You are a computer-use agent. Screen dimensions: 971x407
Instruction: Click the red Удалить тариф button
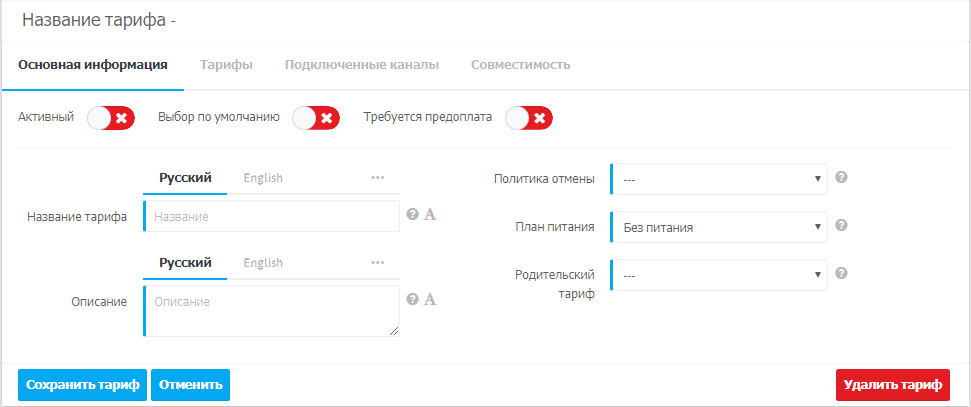coord(893,385)
